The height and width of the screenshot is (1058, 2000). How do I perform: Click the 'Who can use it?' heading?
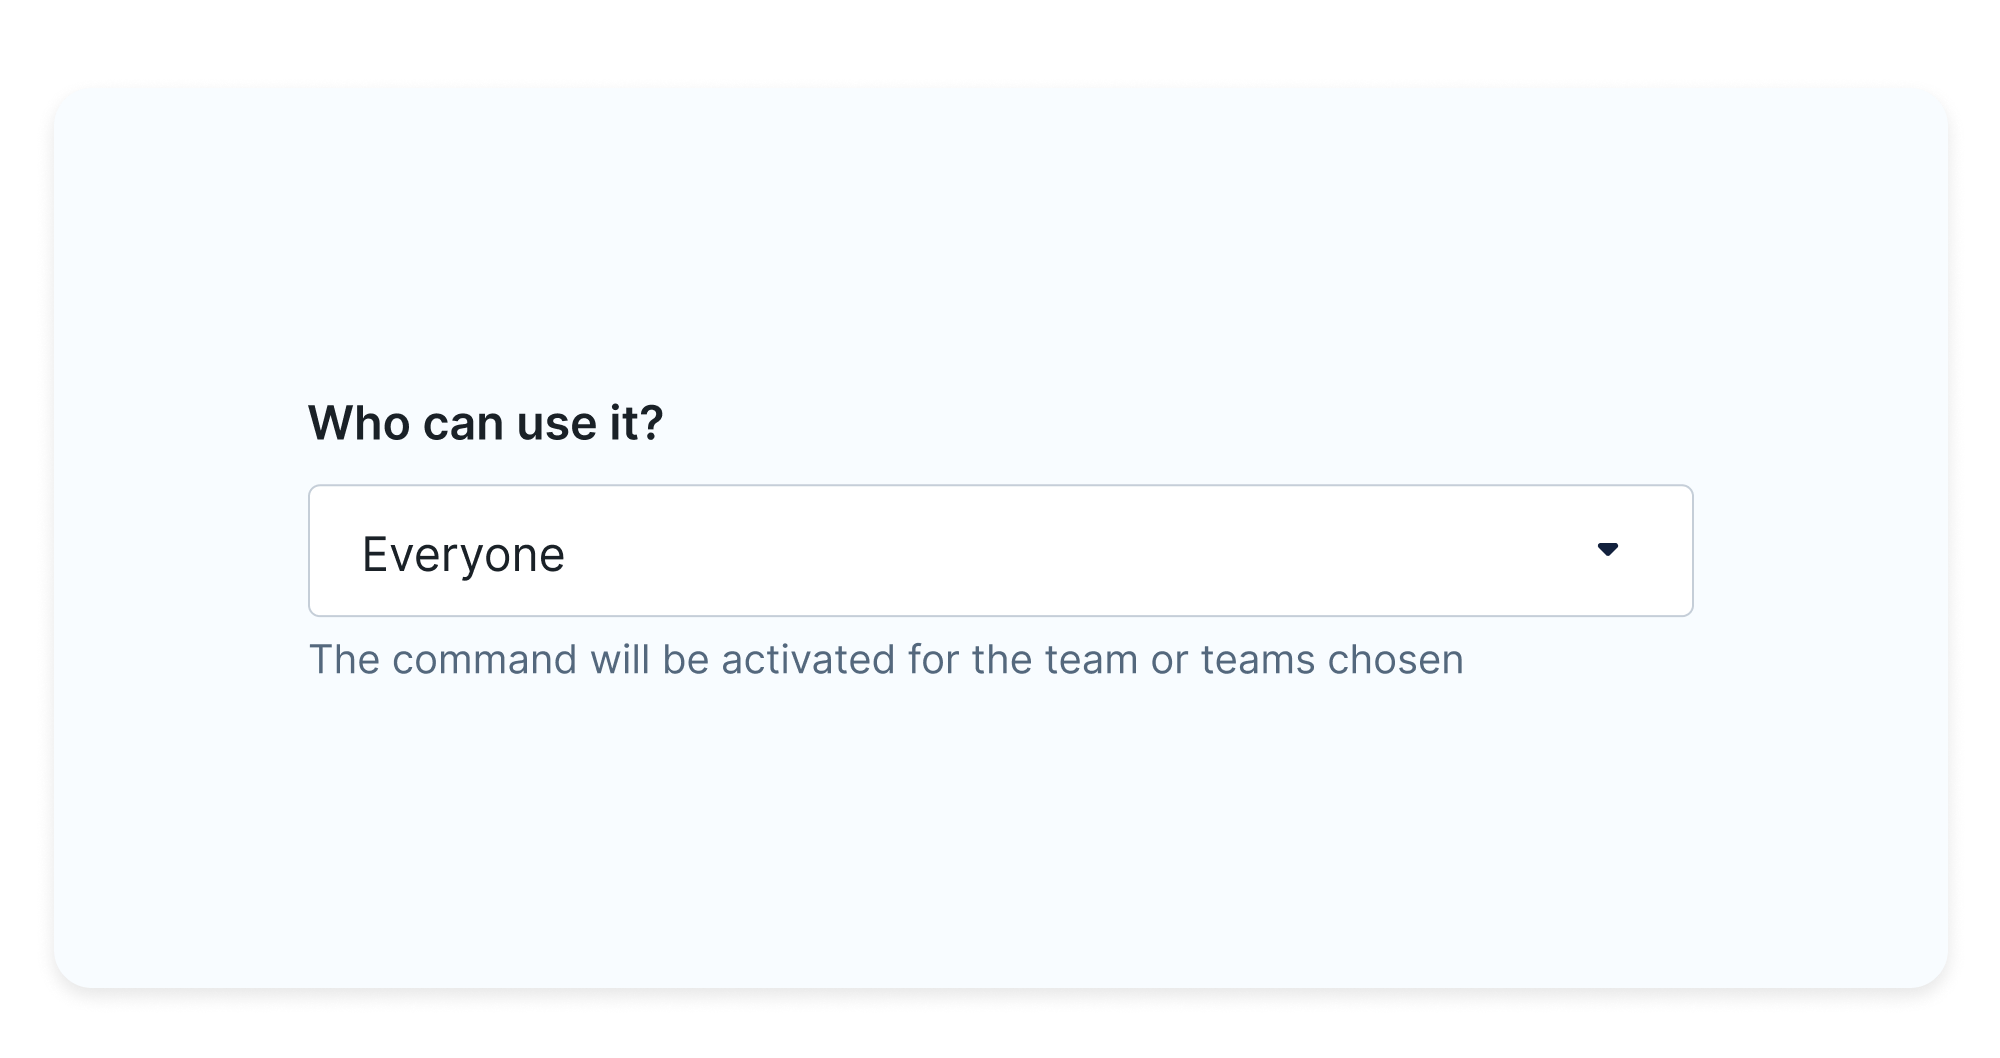pos(488,424)
